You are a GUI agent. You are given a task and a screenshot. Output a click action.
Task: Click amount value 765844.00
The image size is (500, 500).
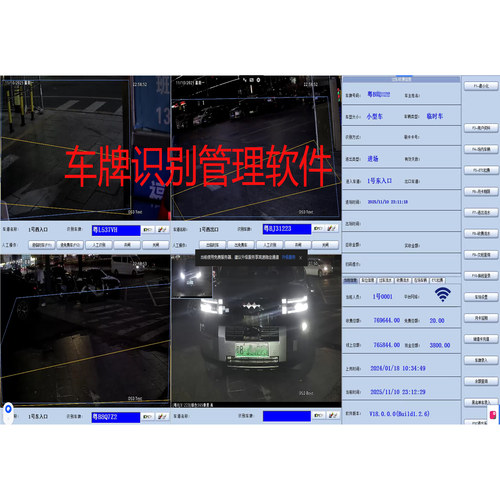pyautogui.click(x=387, y=345)
